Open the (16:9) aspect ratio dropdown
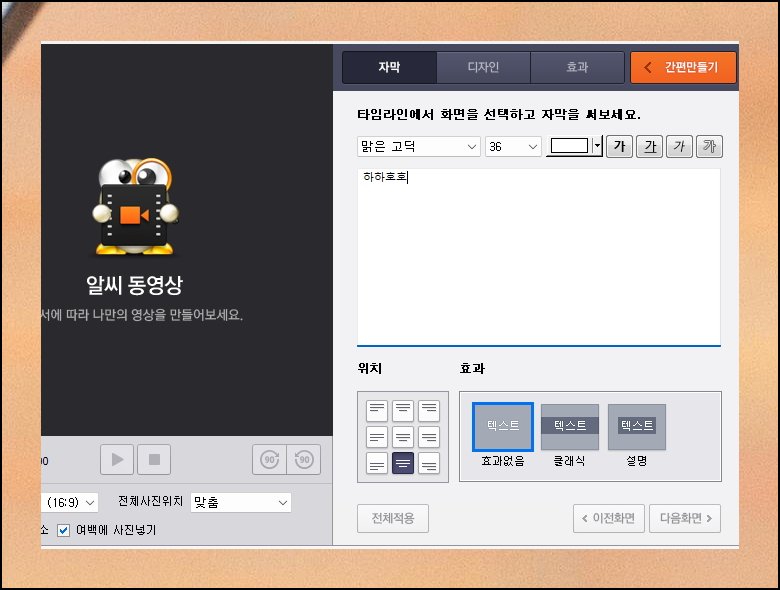The image size is (780, 590). [x=70, y=502]
